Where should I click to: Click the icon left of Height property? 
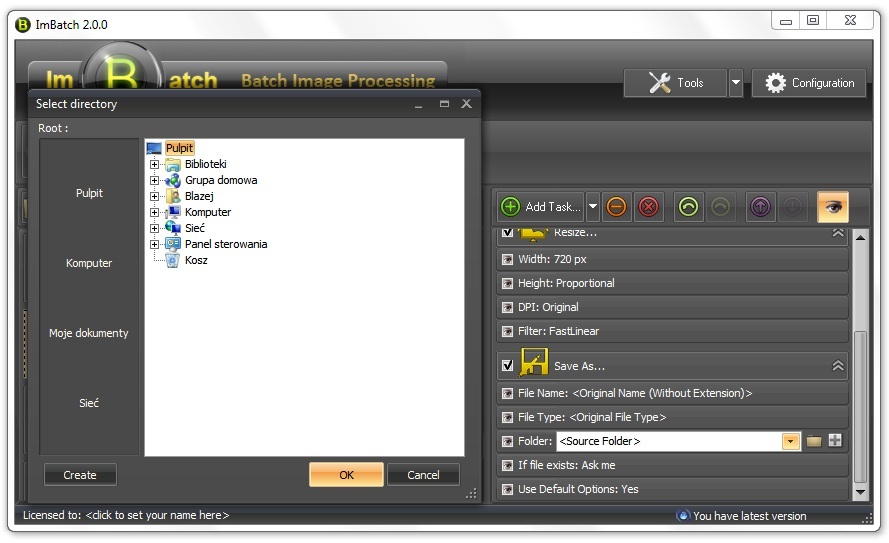click(x=507, y=283)
